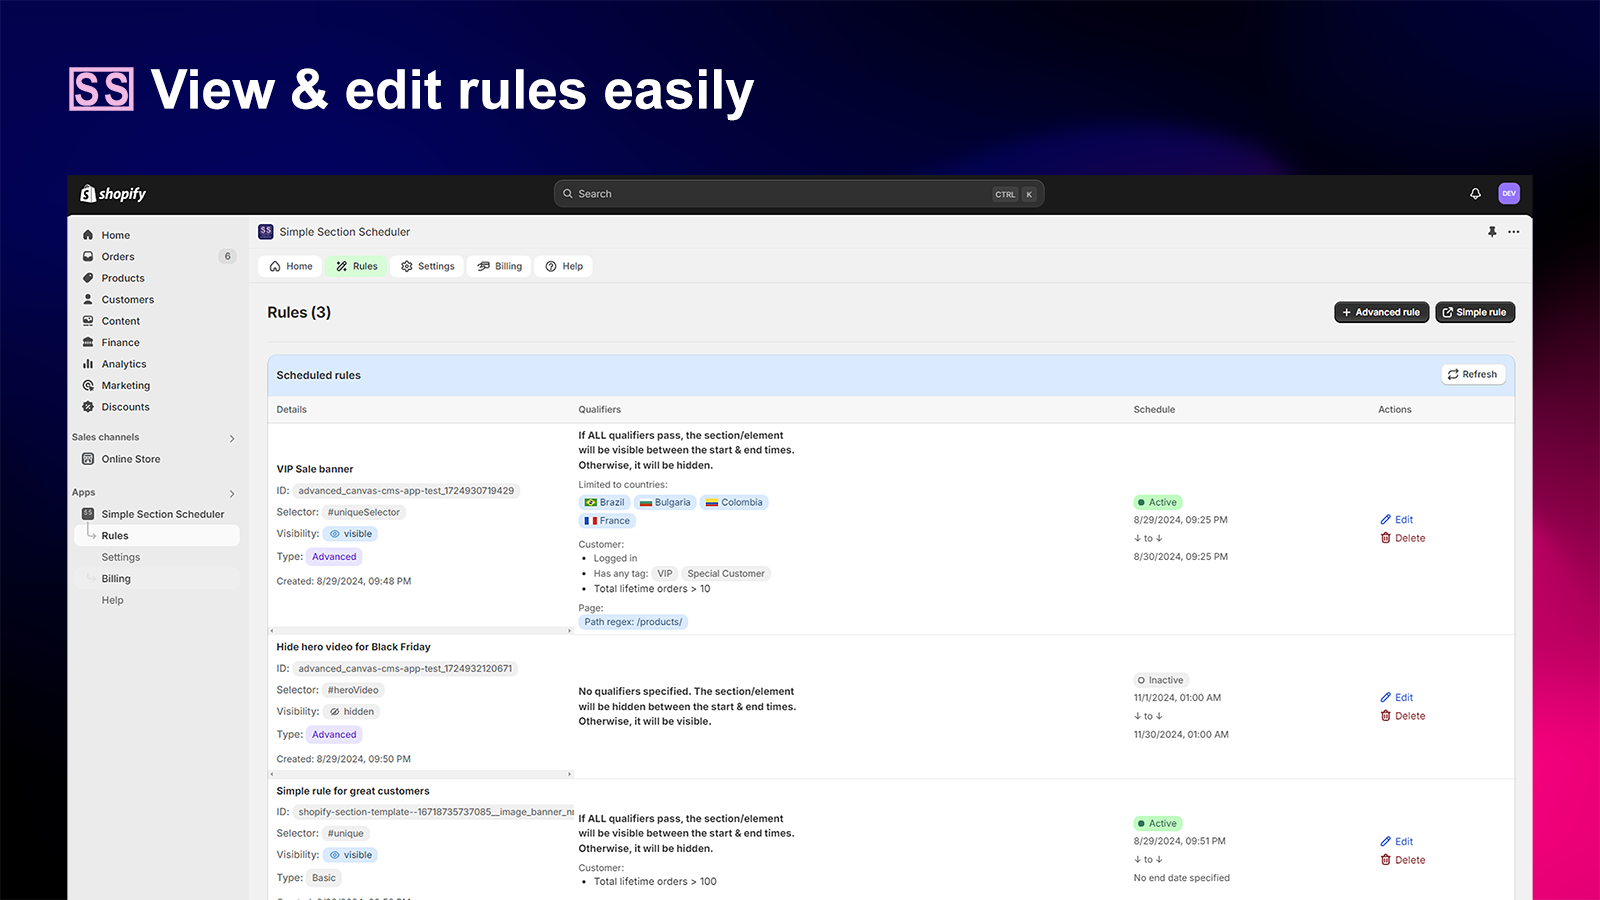The height and width of the screenshot is (900, 1600).
Task: Open Analytics in the sidebar
Action: (x=124, y=365)
